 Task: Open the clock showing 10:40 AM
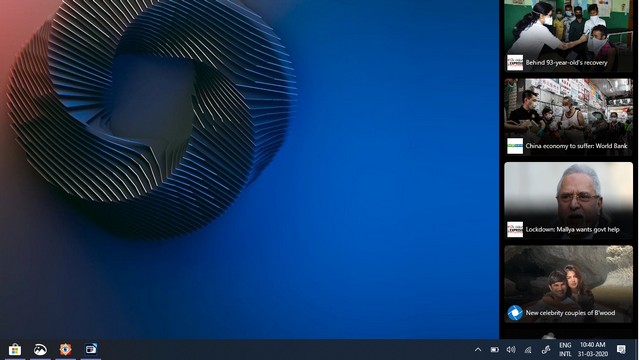(x=593, y=349)
